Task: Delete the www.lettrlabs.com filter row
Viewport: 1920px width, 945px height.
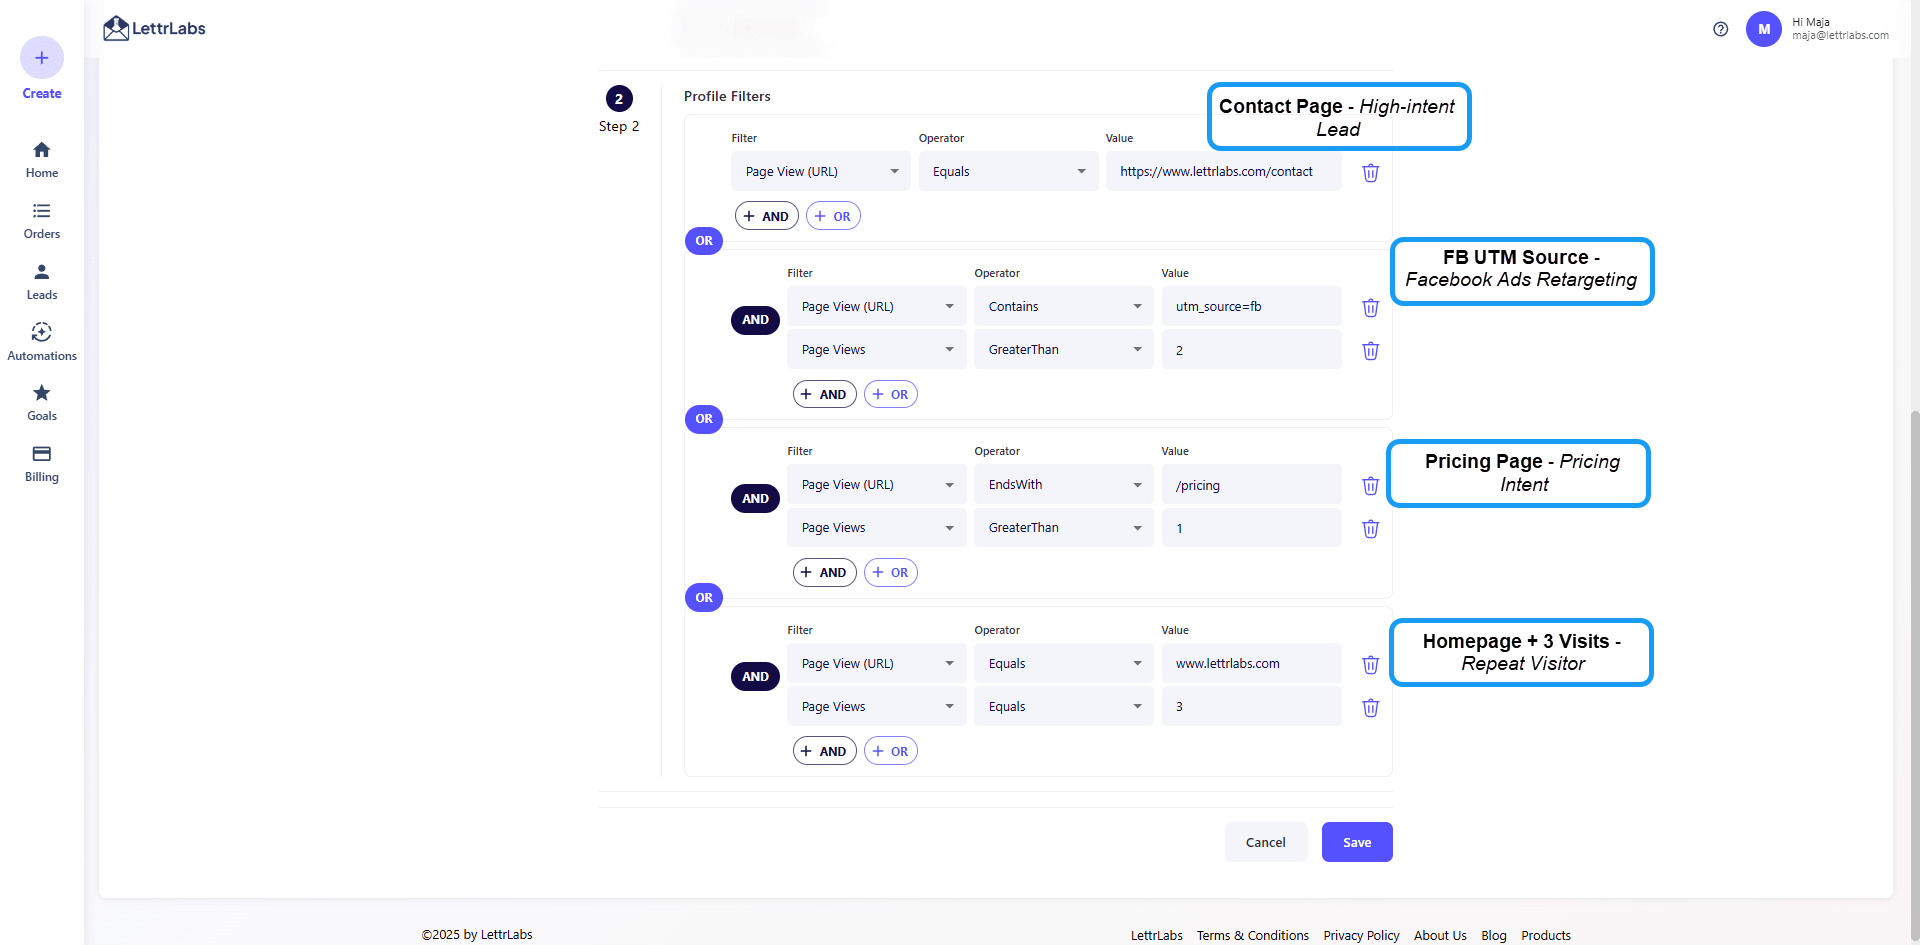Action: coord(1371,664)
